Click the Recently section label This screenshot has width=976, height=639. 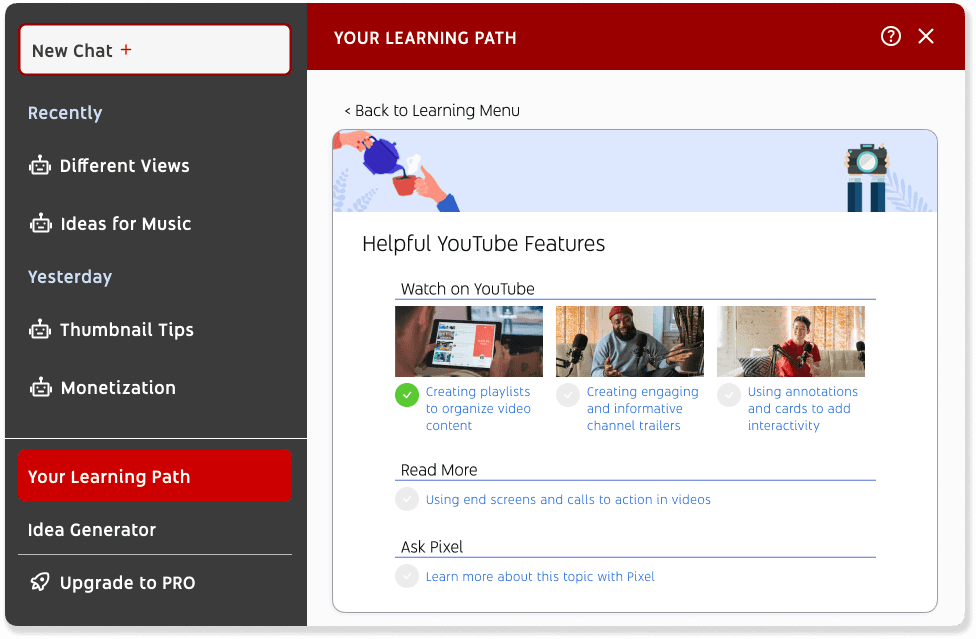click(x=65, y=113)
